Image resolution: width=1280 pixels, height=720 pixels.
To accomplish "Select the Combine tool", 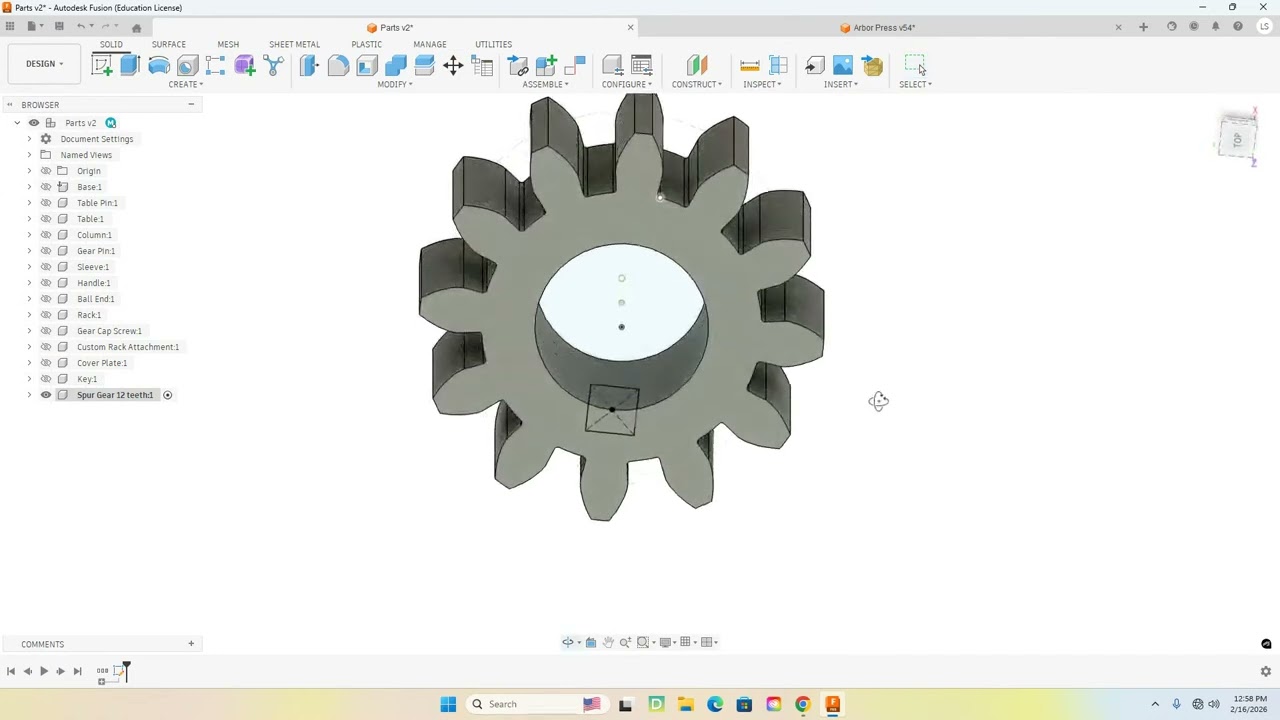I will tap(396, 66).
